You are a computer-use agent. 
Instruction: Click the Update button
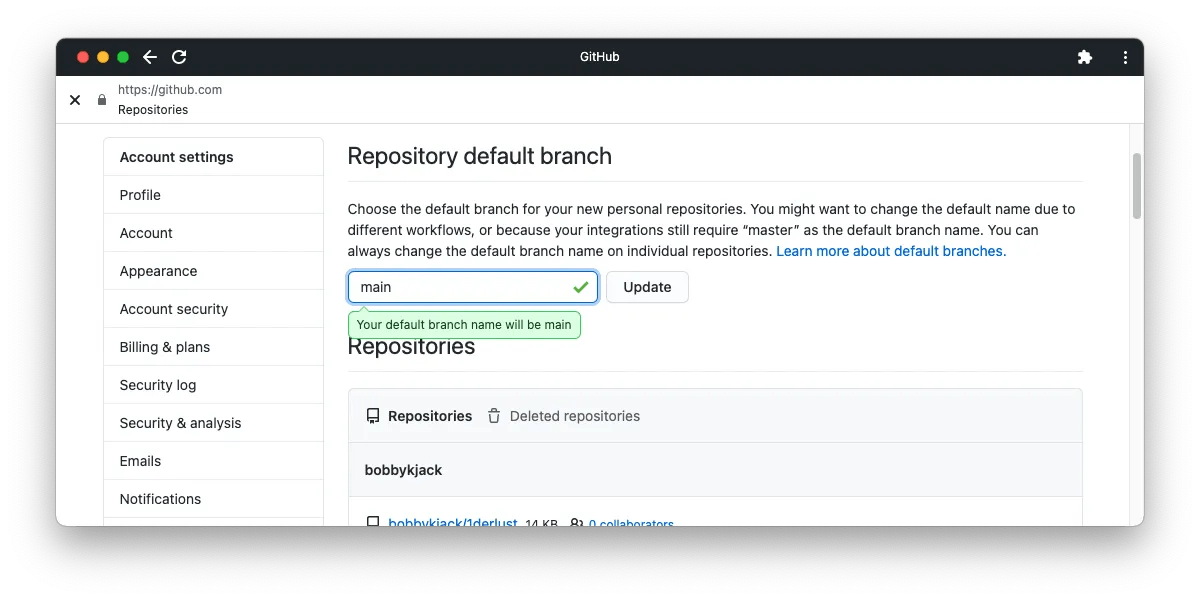point(647,287)
